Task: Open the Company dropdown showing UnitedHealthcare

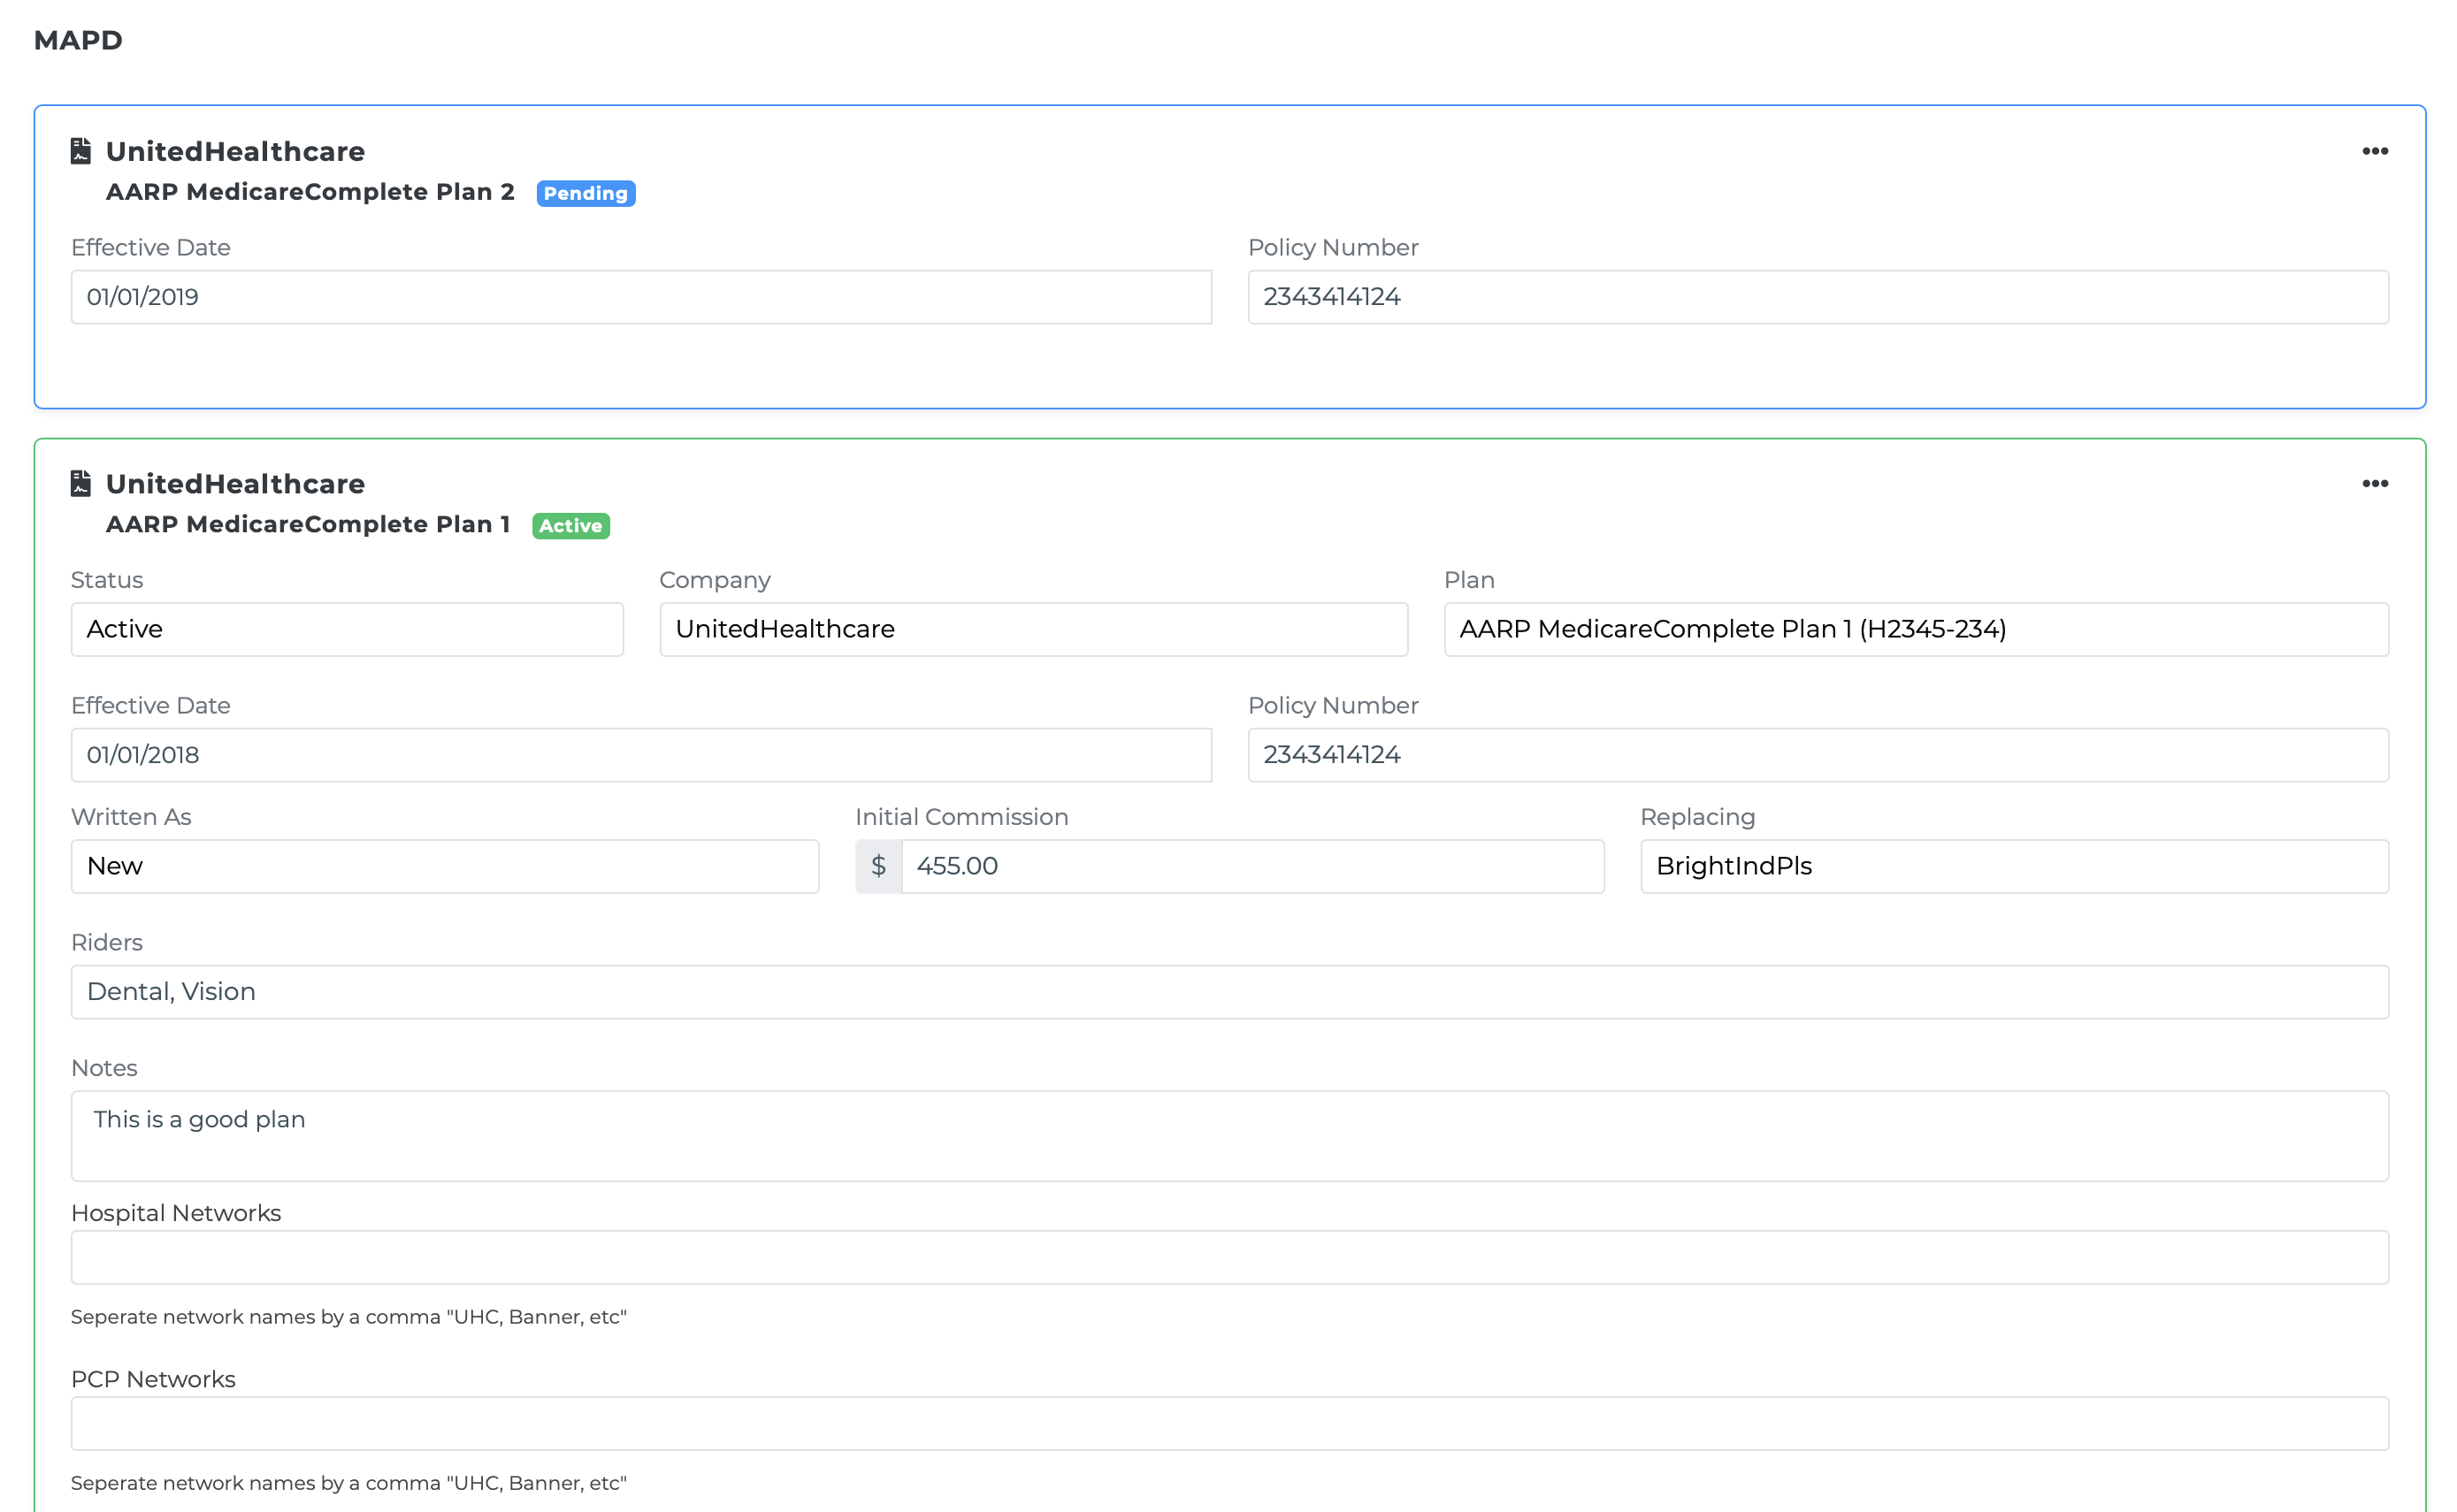Action: pos(1033,629)
